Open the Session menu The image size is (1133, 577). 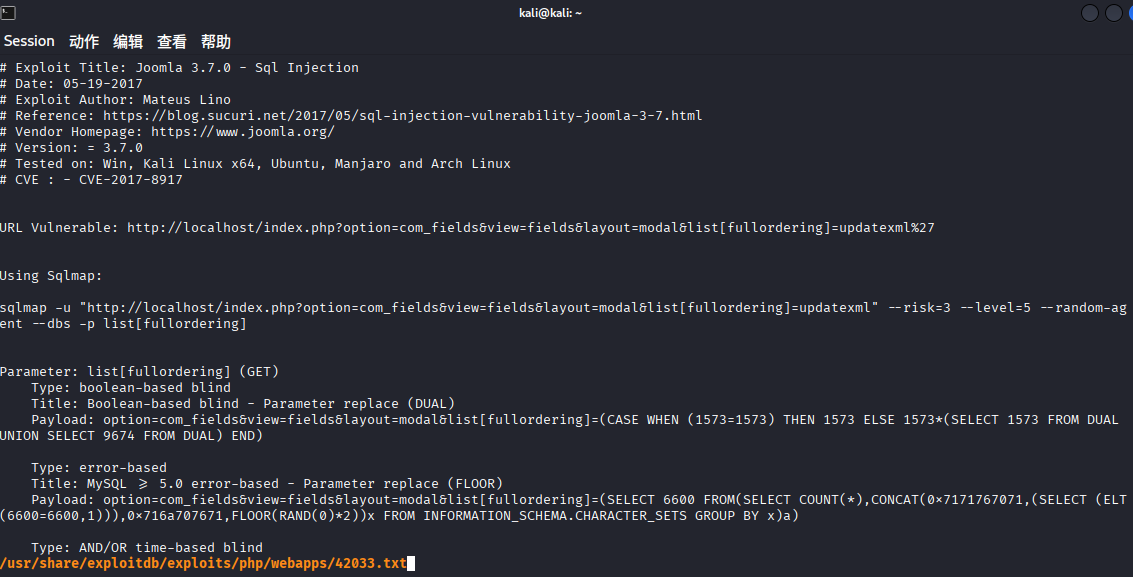pos(29,41)
